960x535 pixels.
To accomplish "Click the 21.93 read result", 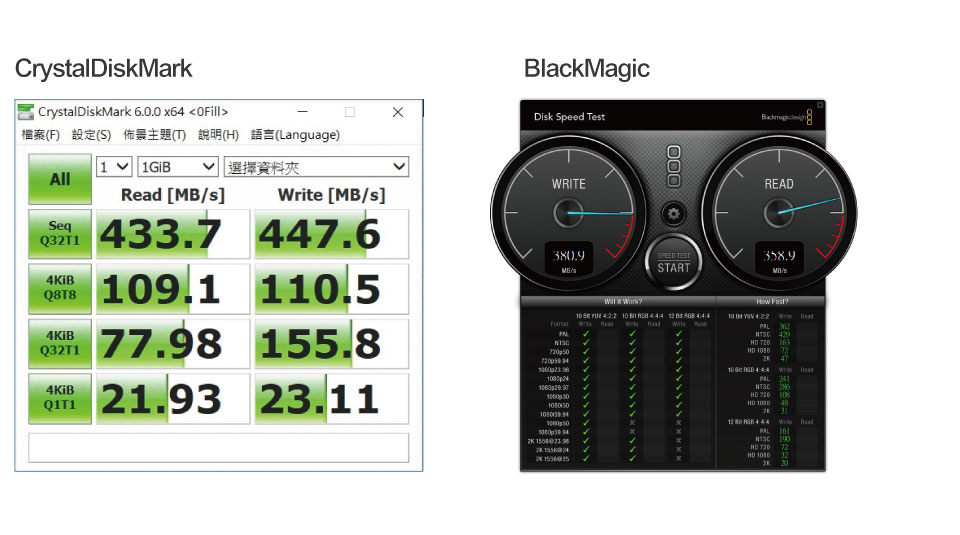I will [173, 398].
